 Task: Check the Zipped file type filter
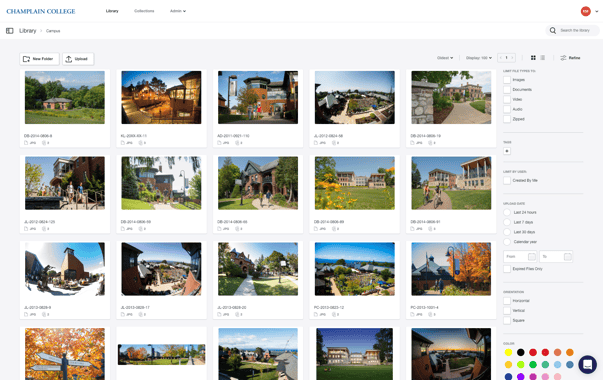[507, 119]
